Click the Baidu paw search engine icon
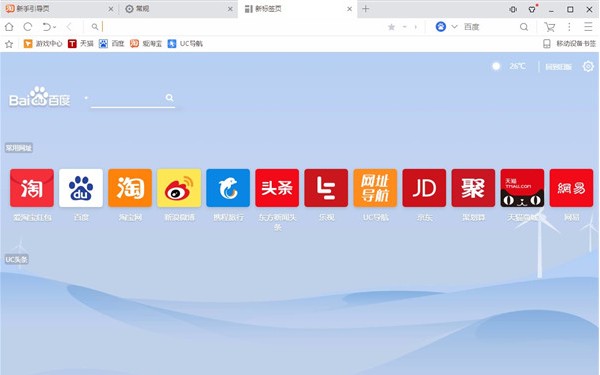 point(441,26)
